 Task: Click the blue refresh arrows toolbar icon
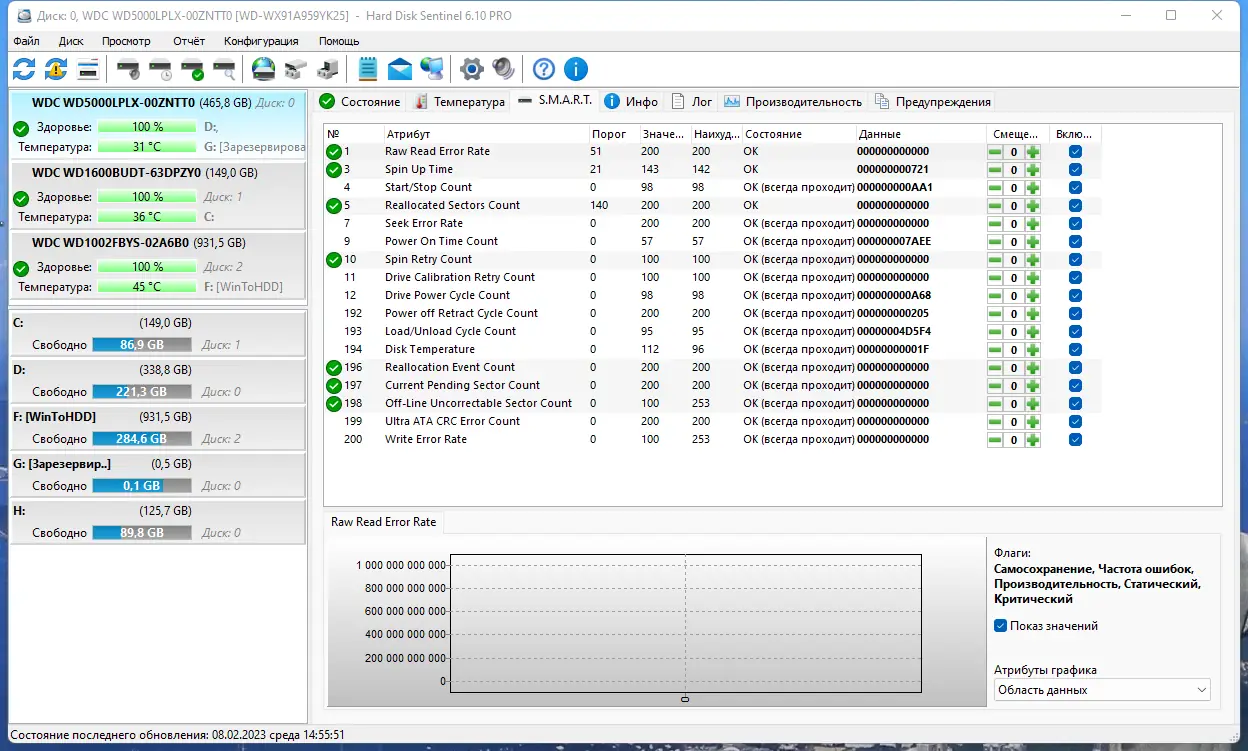(x=24, y=69)
